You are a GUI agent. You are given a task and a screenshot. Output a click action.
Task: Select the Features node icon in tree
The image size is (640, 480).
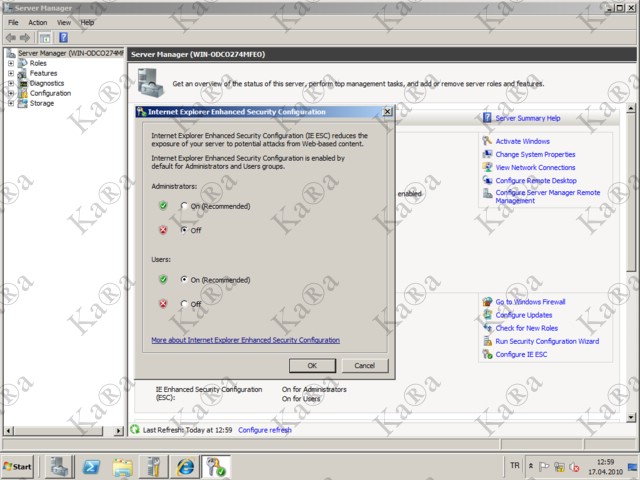(x=23, y=73)
